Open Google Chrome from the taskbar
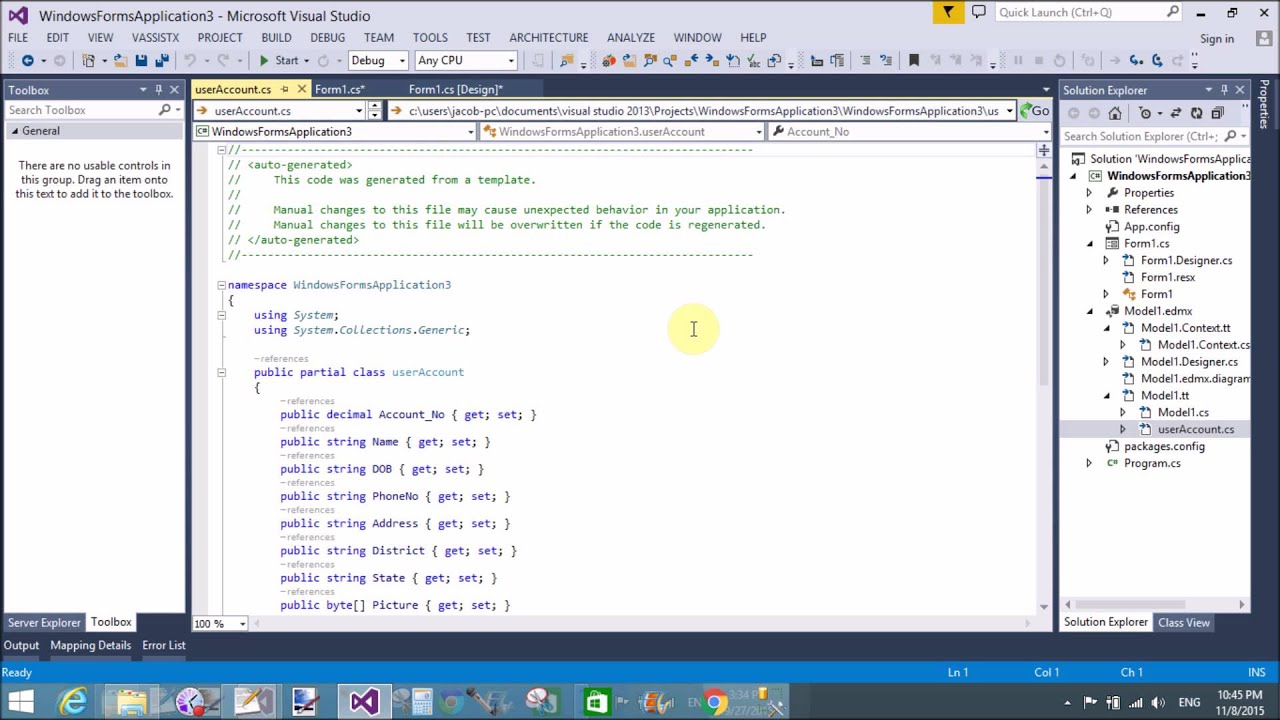 (715, 701)
